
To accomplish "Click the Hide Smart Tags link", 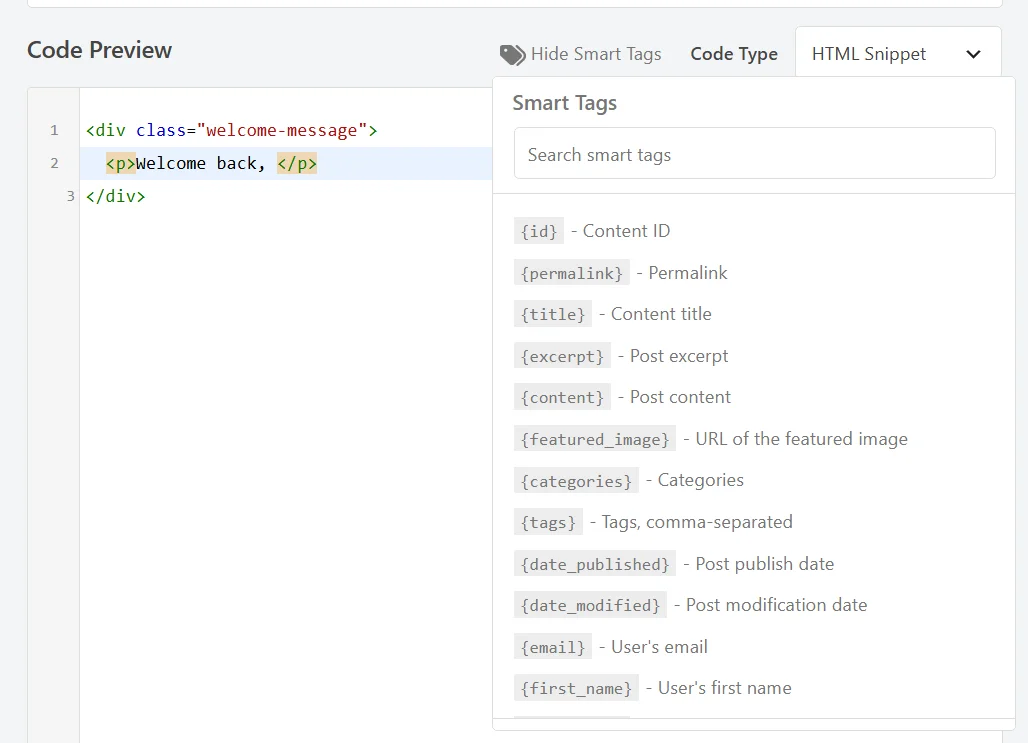I will 580,54.
